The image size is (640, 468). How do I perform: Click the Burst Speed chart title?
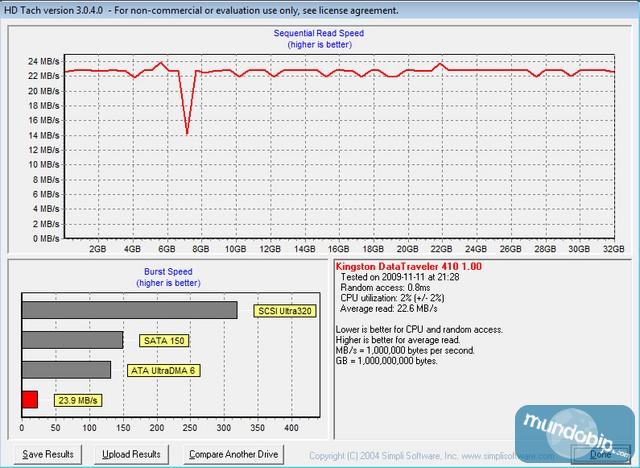point(168,271)
